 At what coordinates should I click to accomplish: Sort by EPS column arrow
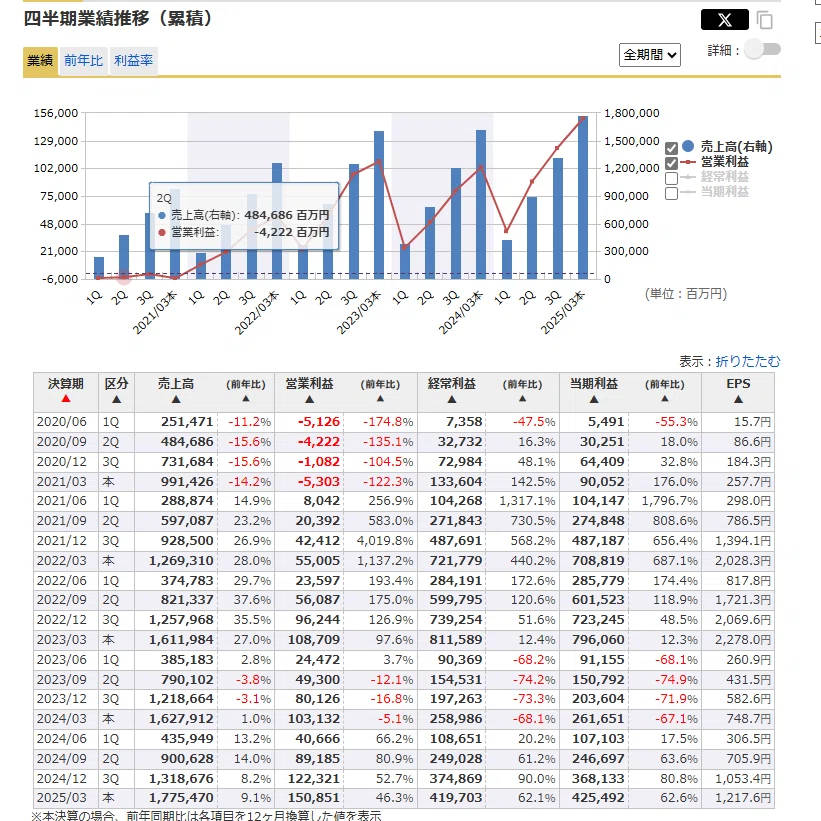point(738,400)
